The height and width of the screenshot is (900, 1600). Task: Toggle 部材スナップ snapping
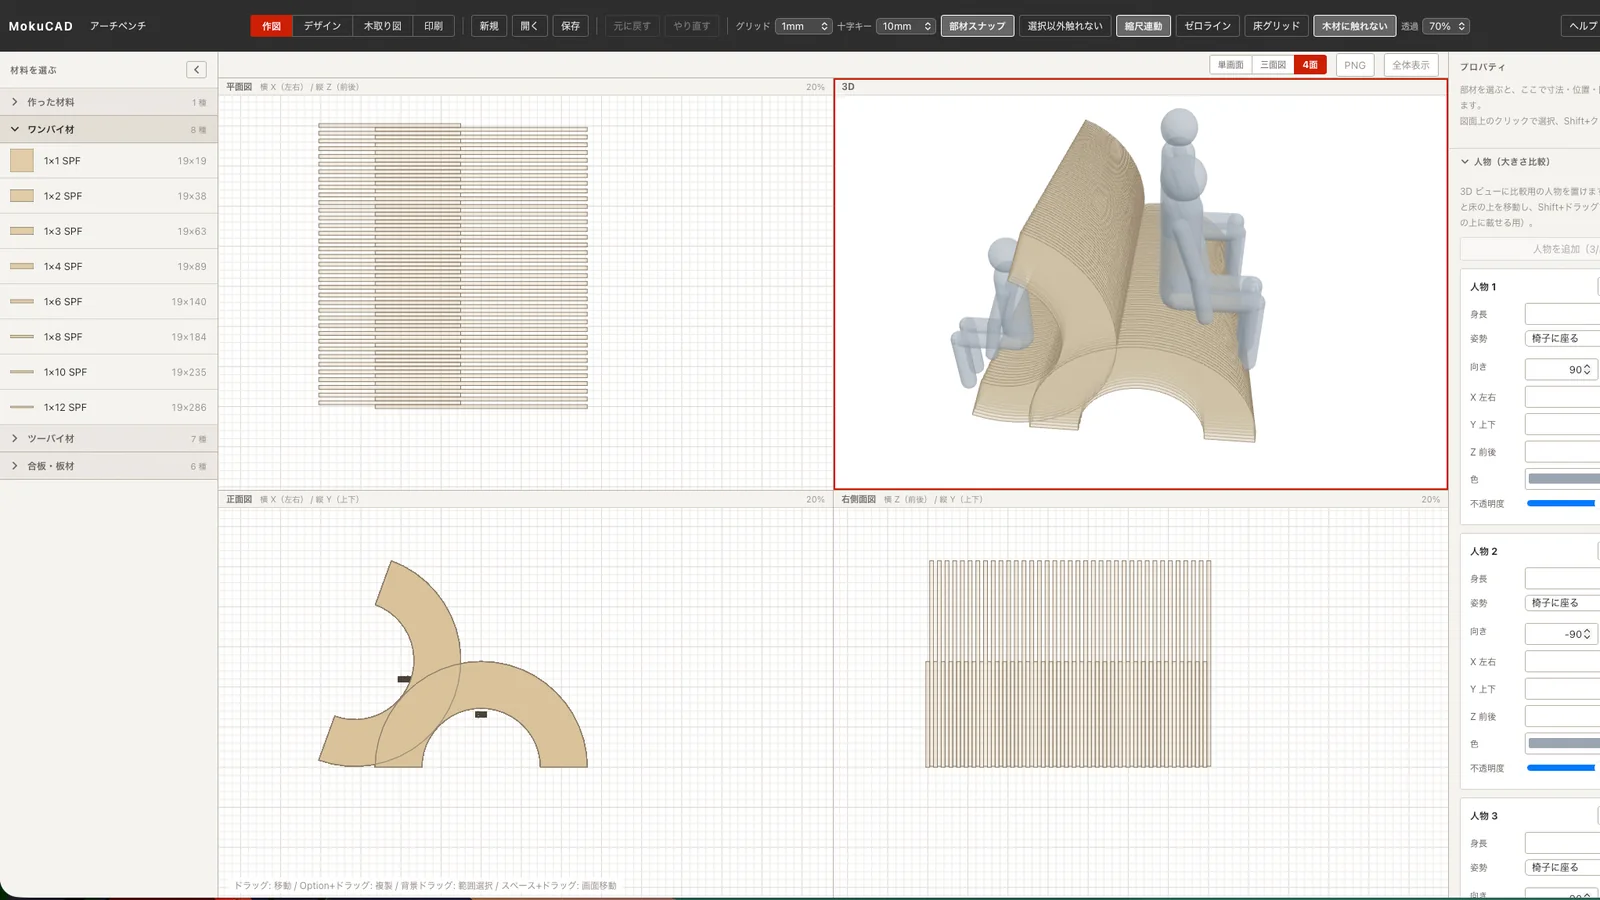click(x=977, y=26)
